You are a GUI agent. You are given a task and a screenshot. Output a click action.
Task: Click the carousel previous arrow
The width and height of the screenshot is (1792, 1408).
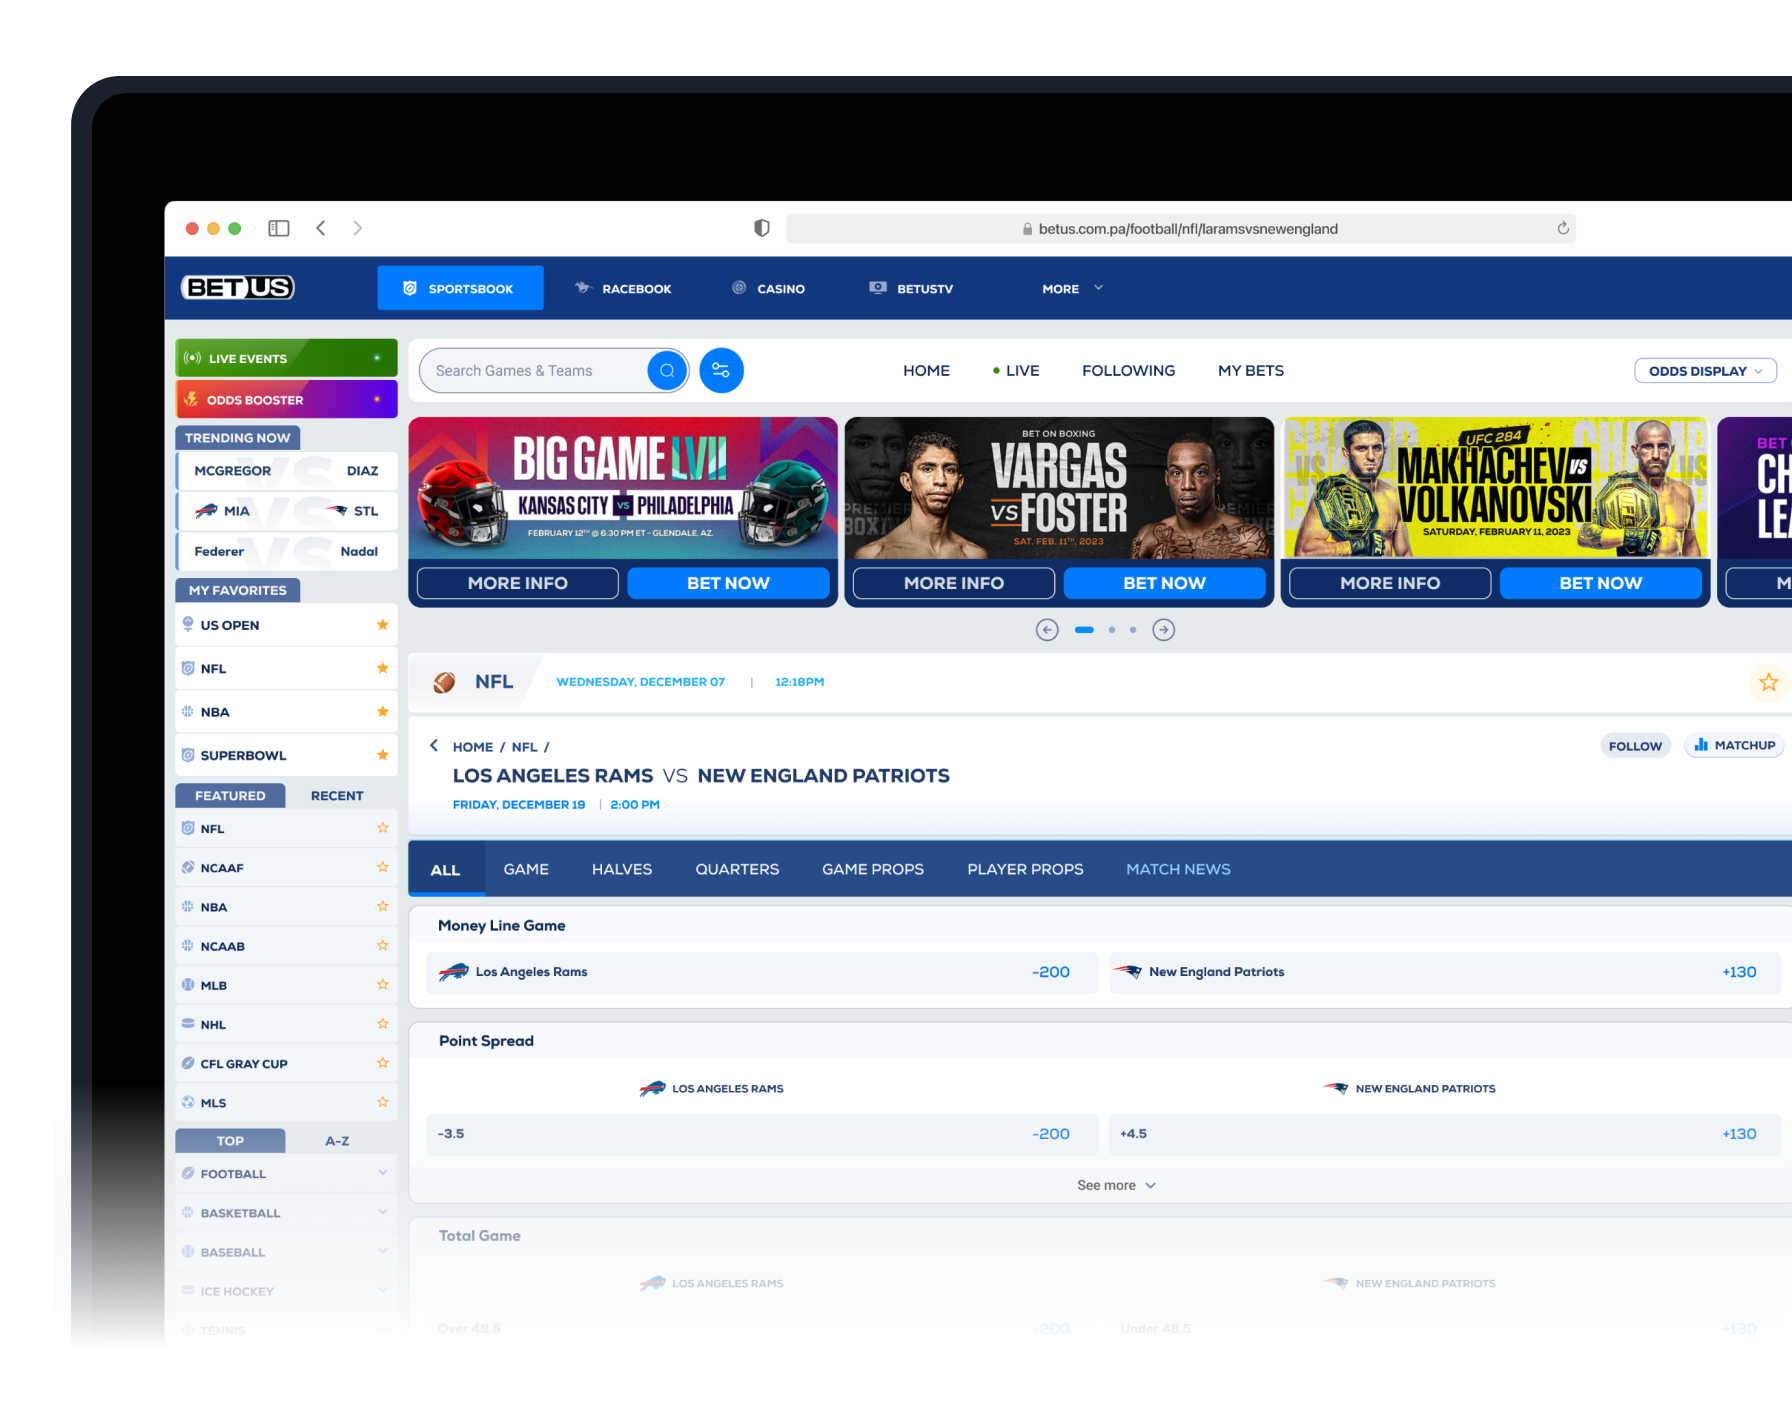(1047, 630)
